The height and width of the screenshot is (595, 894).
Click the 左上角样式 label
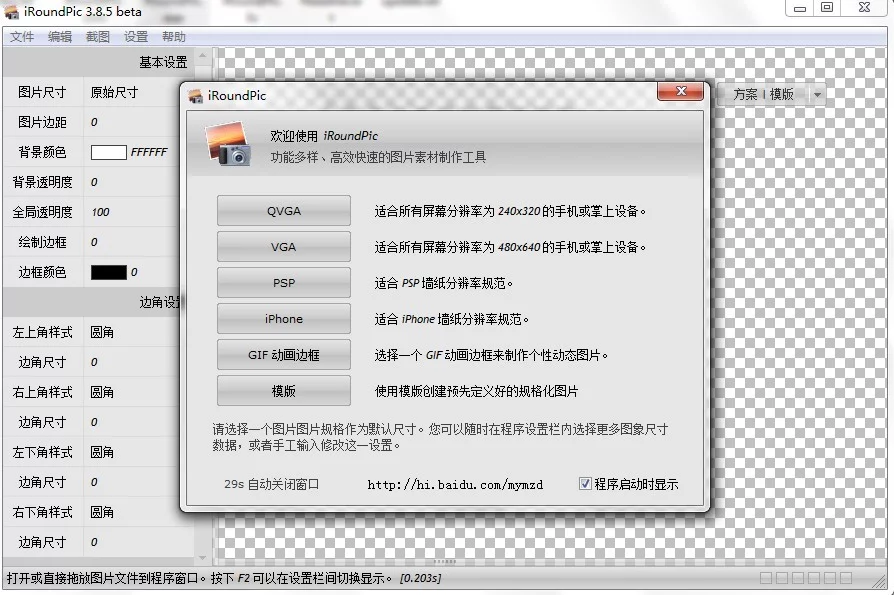tap(42, 332)
